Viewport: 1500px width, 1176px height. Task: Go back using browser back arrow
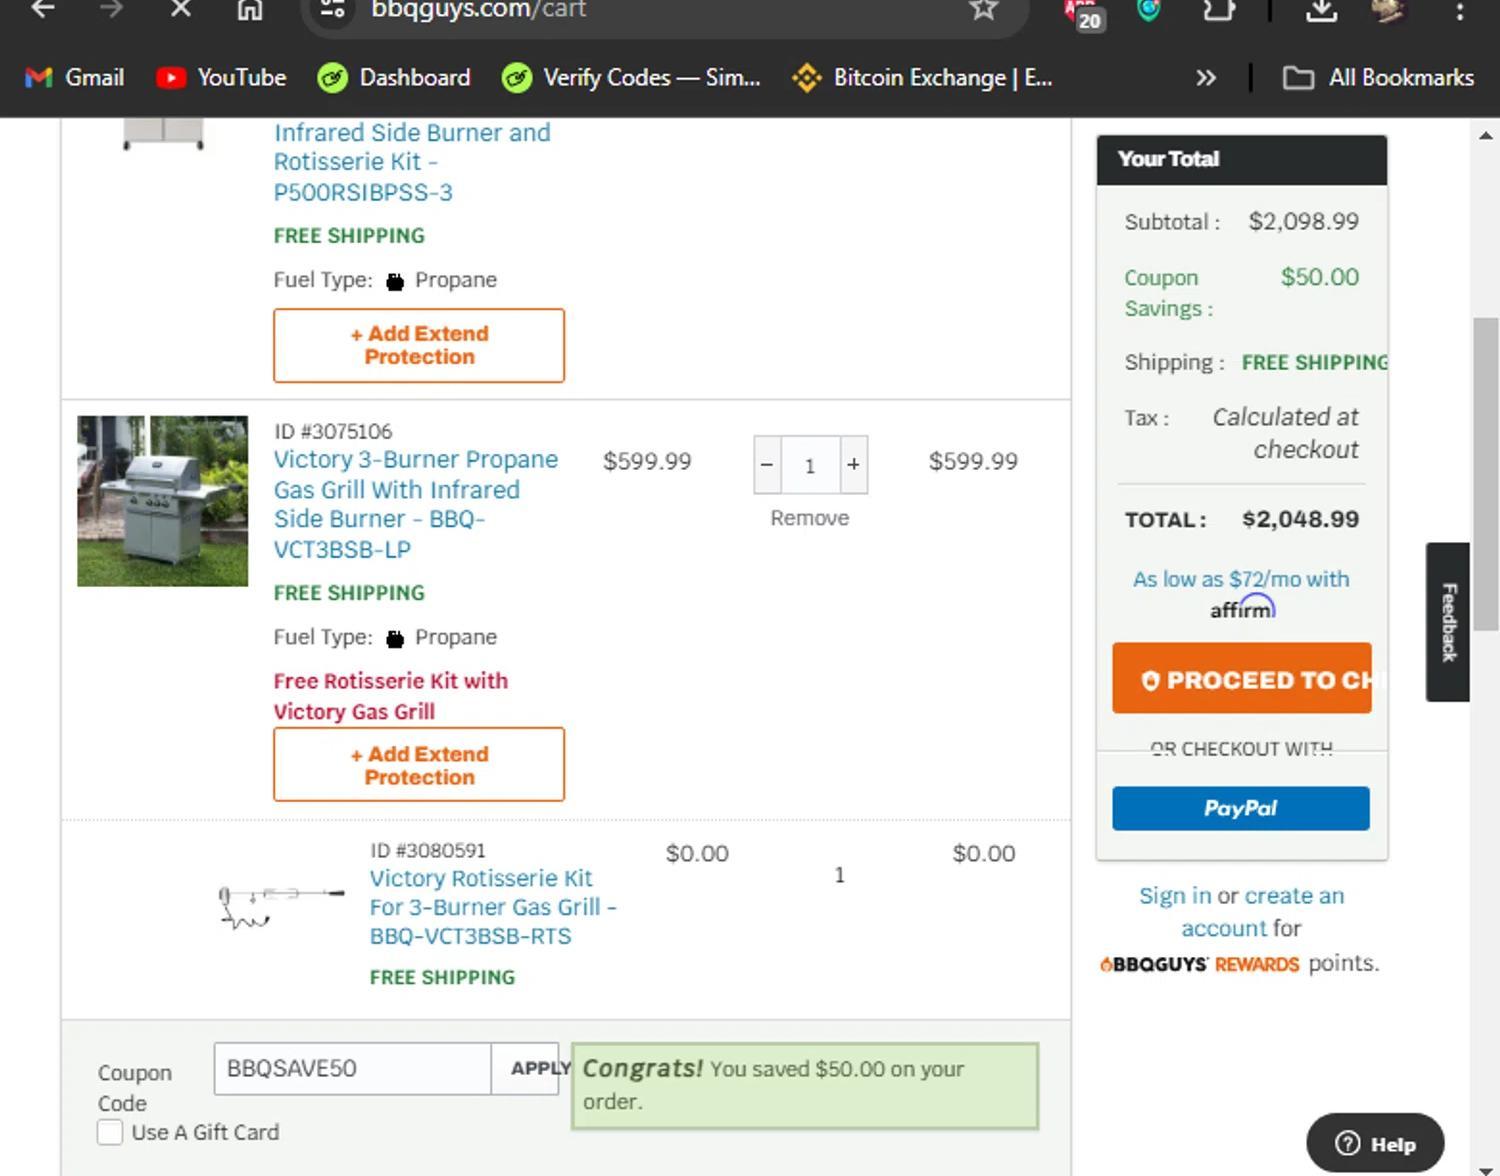(43, 9)
